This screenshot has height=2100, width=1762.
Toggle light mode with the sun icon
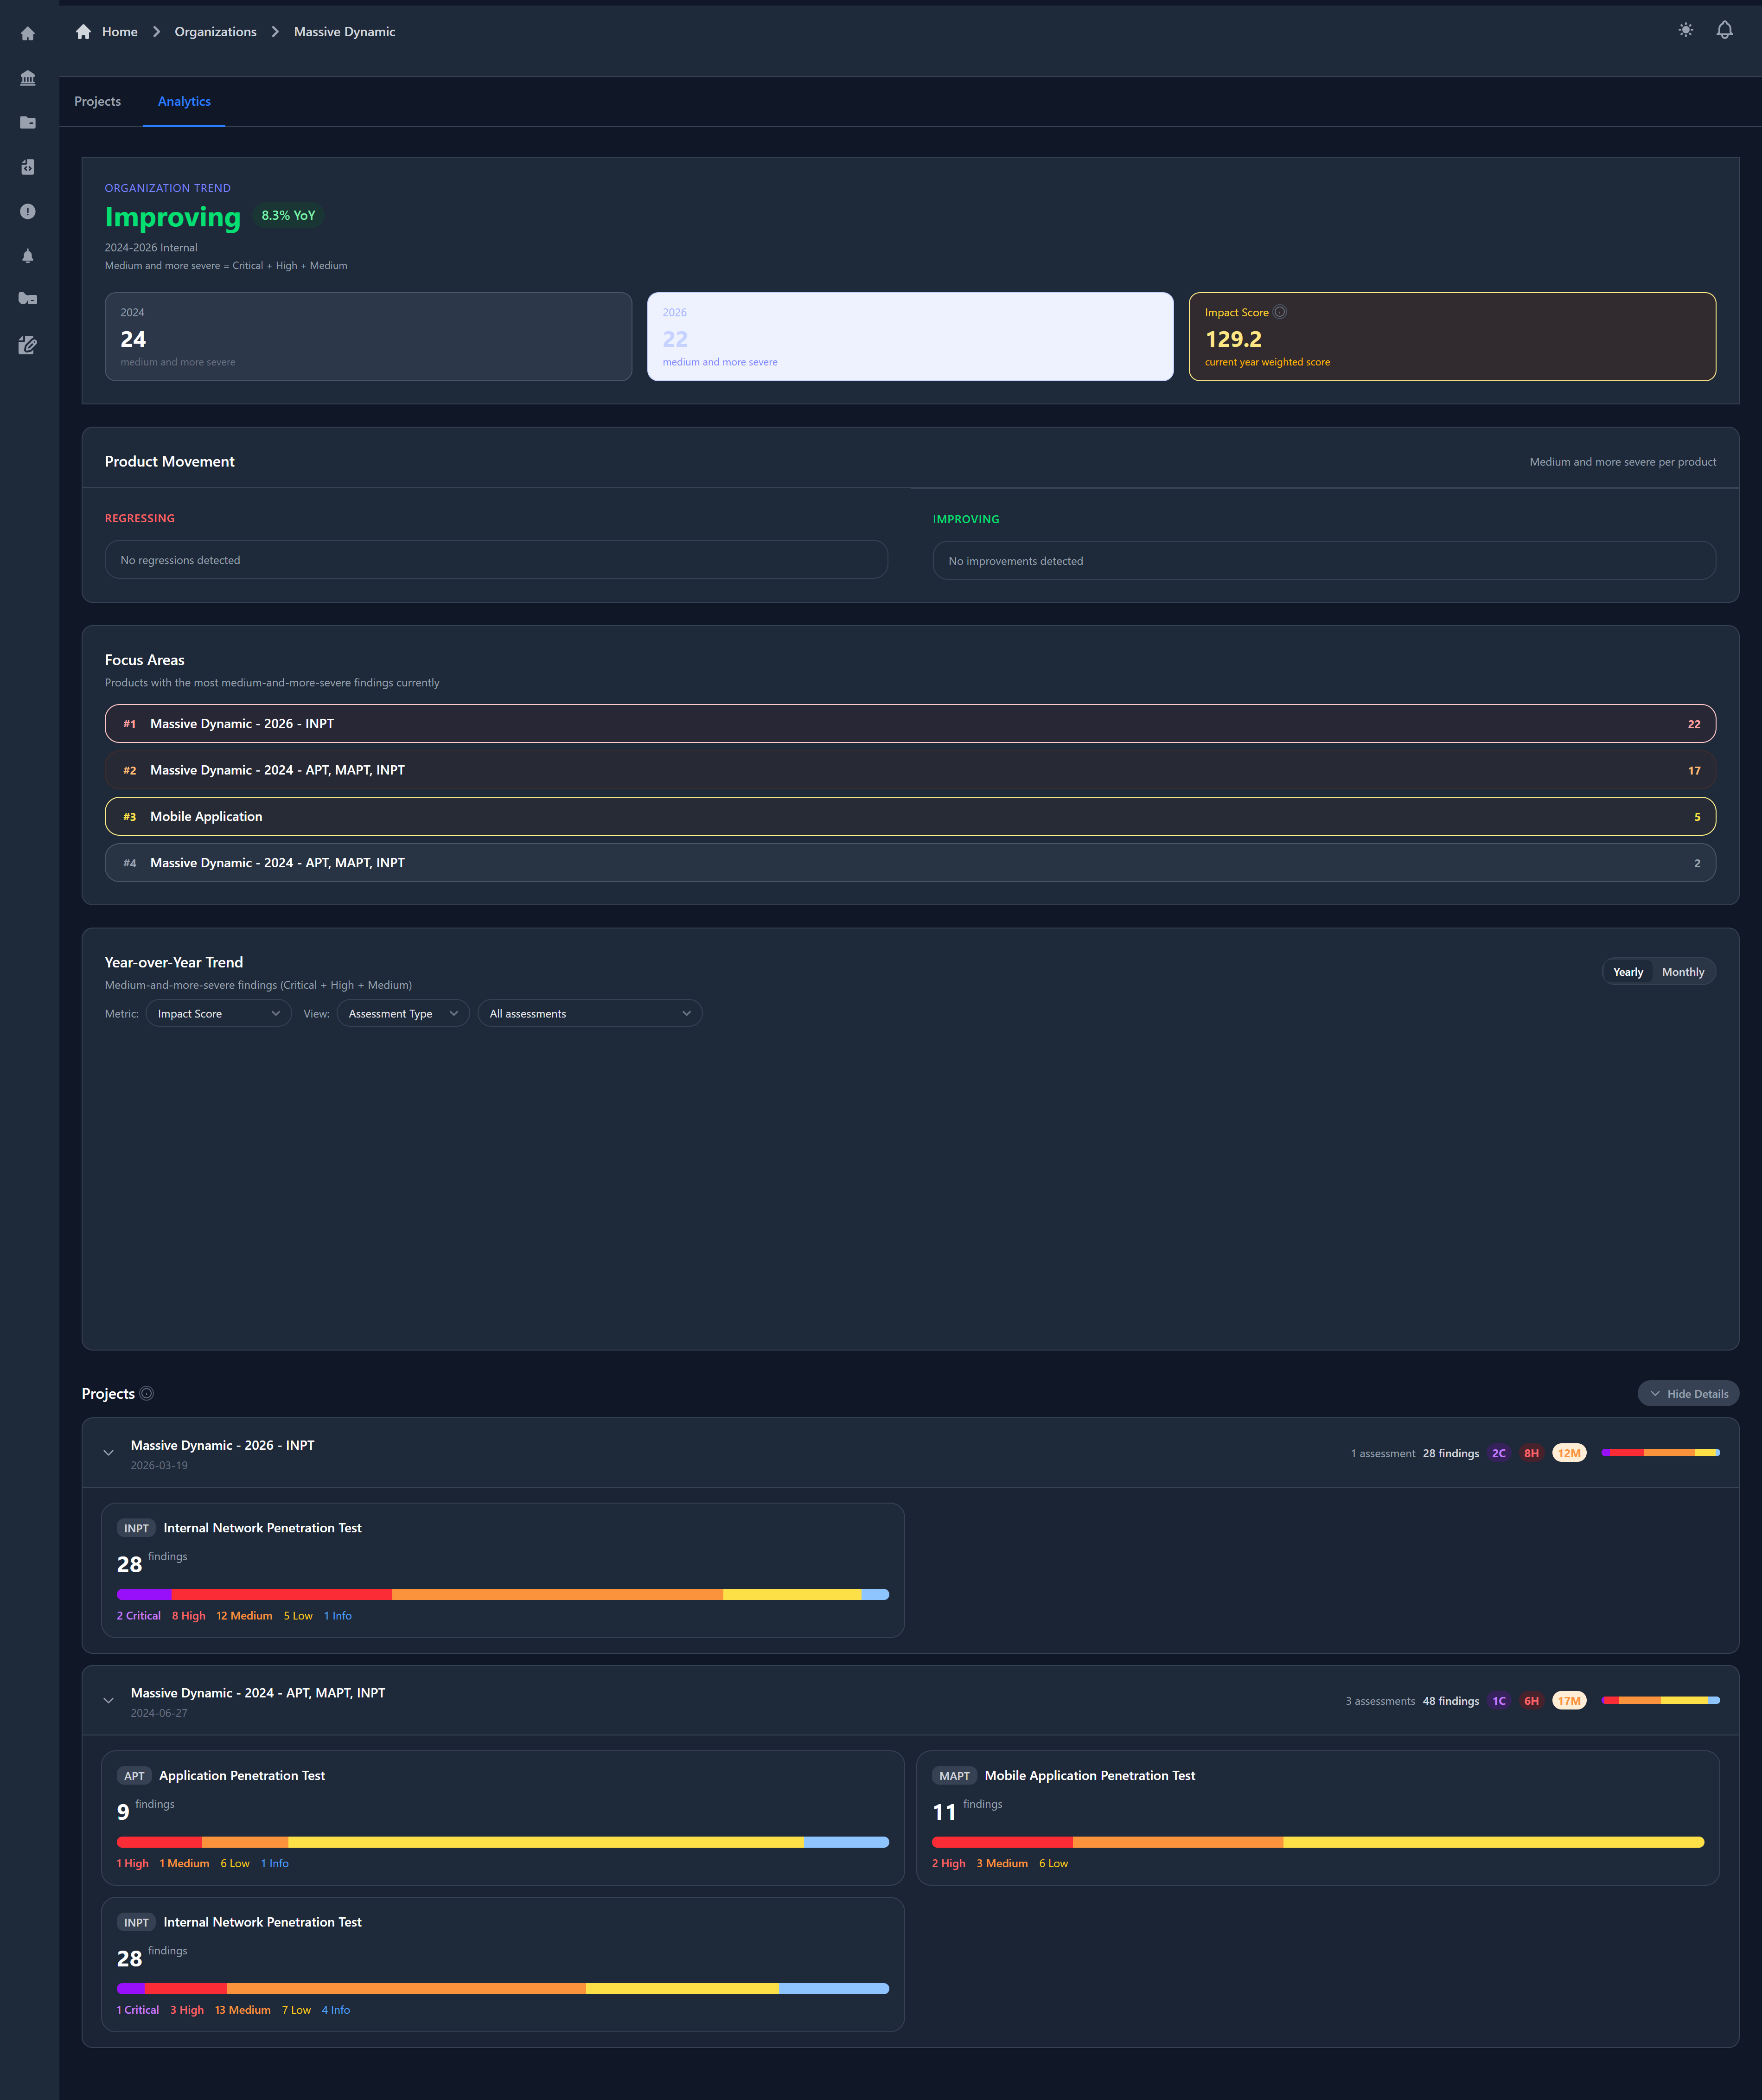pyautogui.click(x=1685, y=30)
